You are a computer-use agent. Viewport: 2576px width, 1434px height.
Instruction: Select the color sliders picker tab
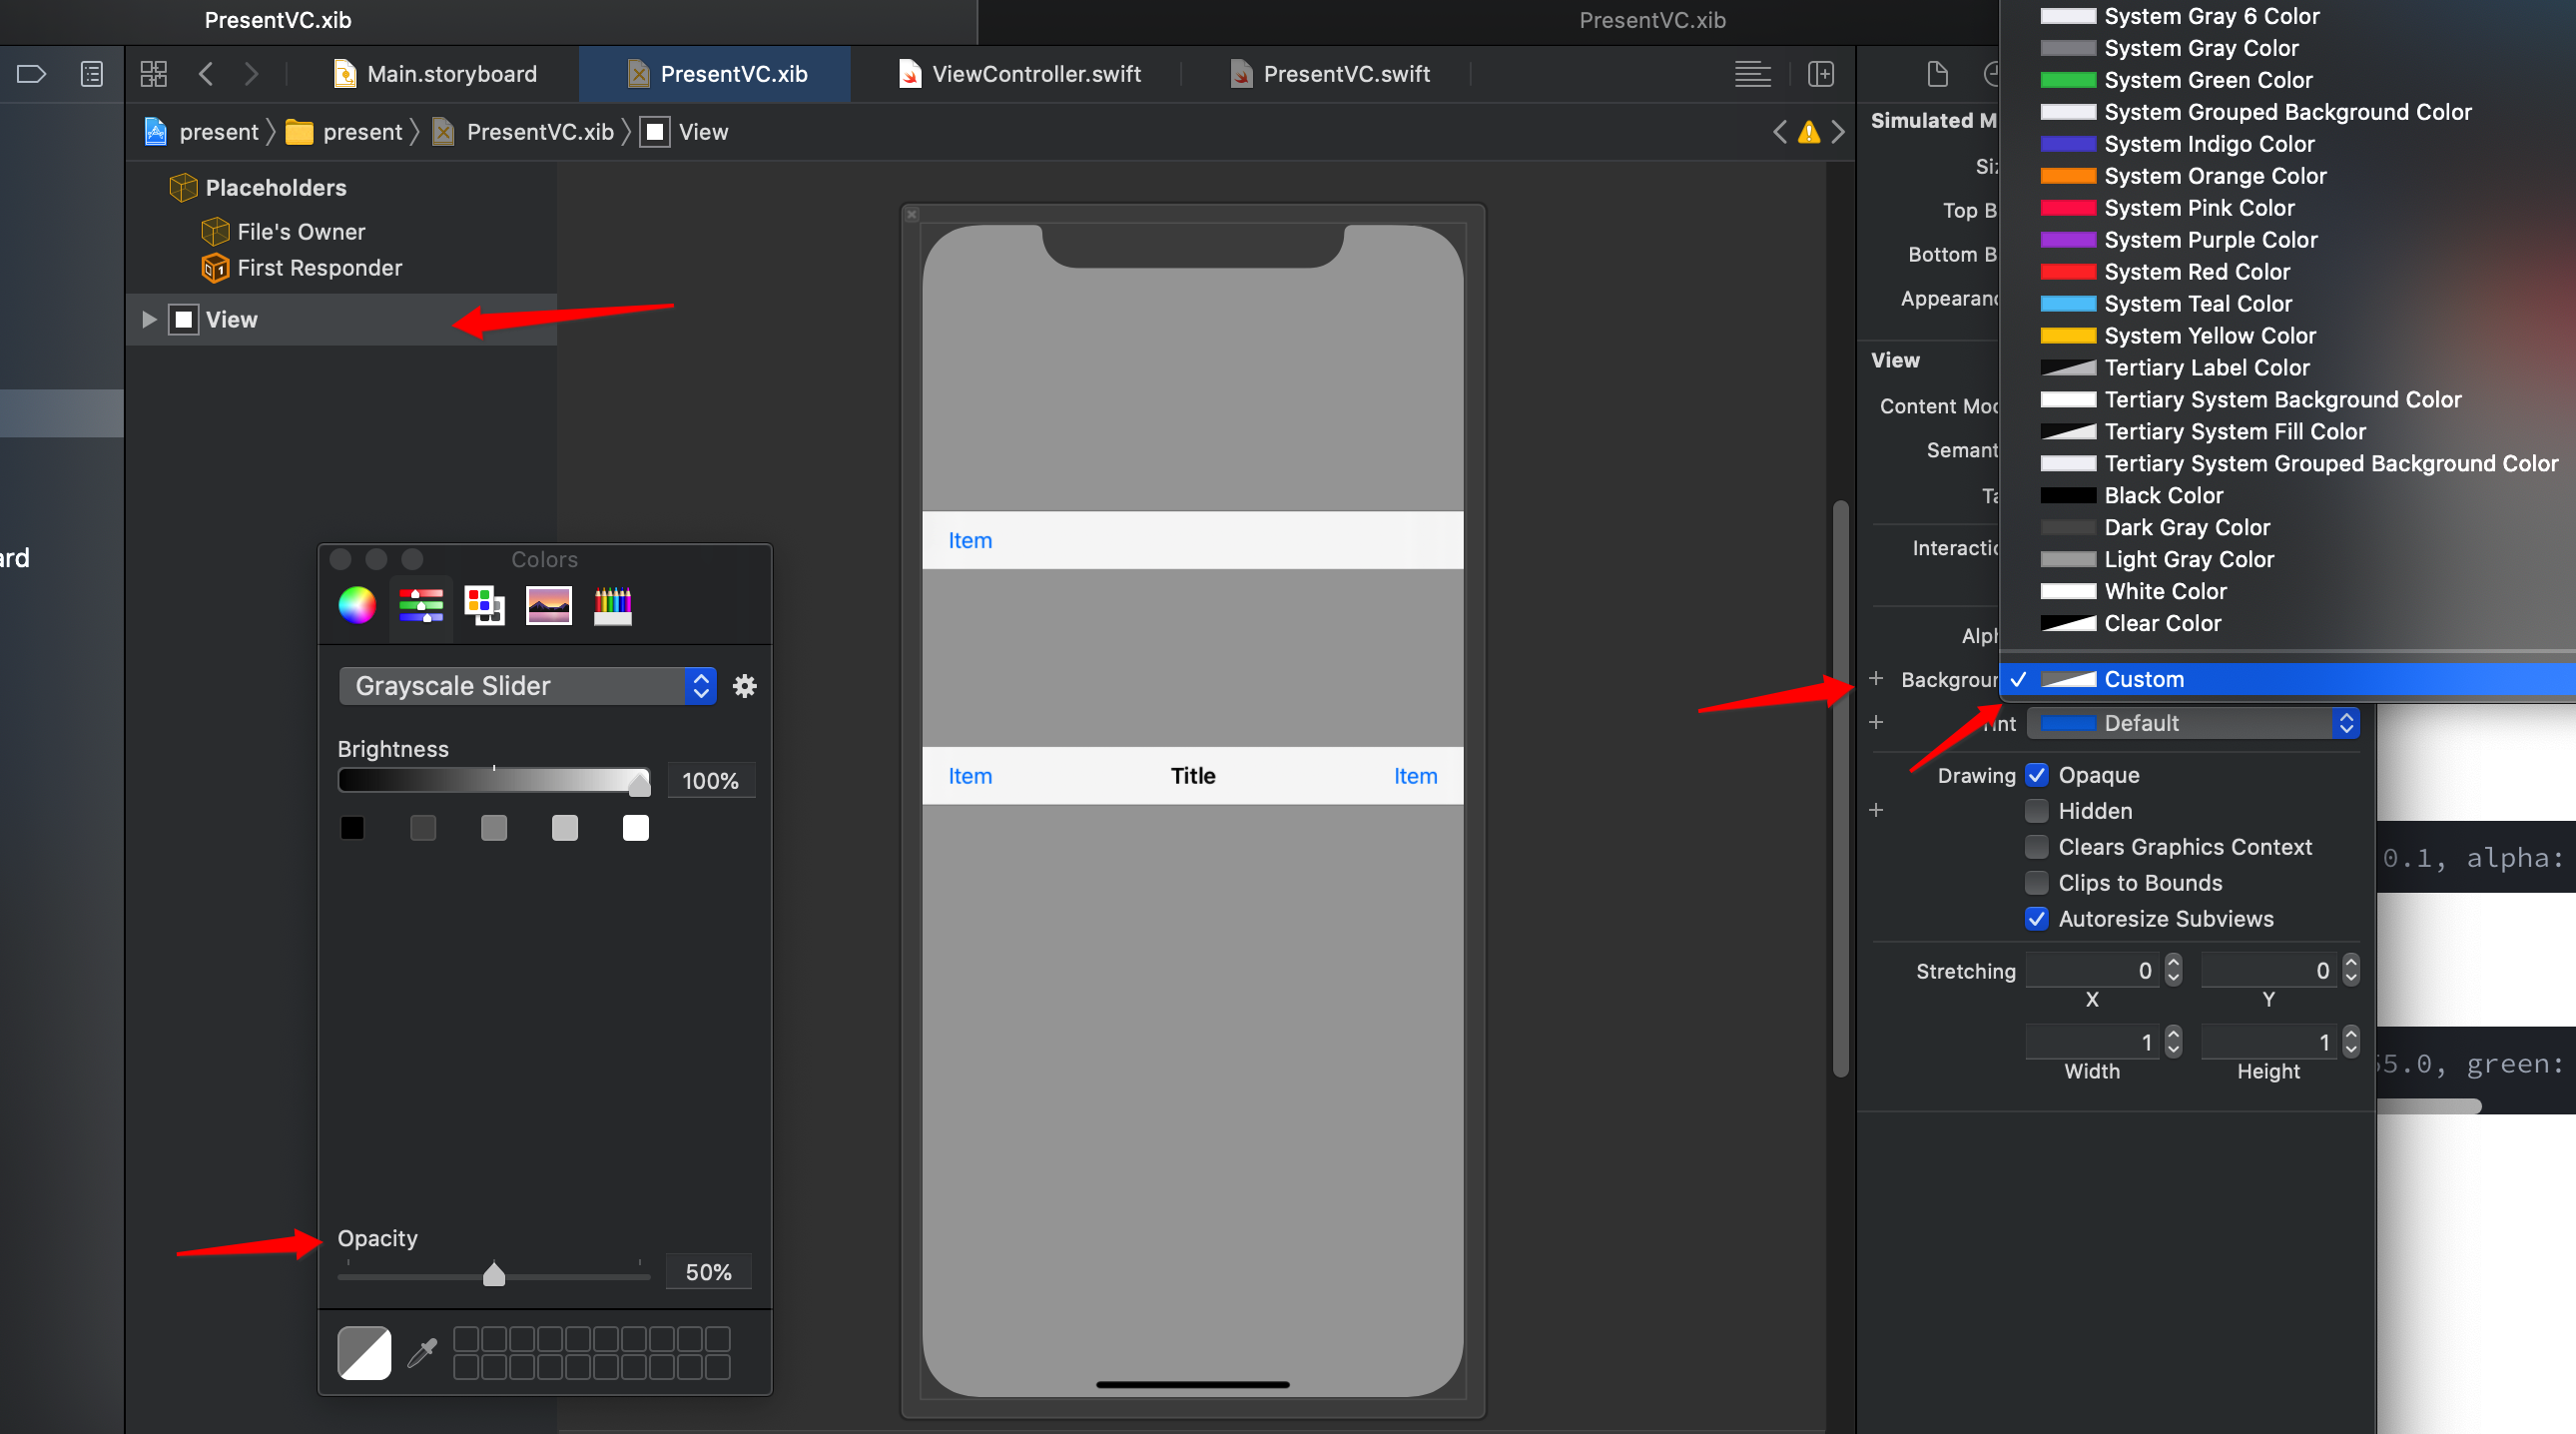(421, 605)
